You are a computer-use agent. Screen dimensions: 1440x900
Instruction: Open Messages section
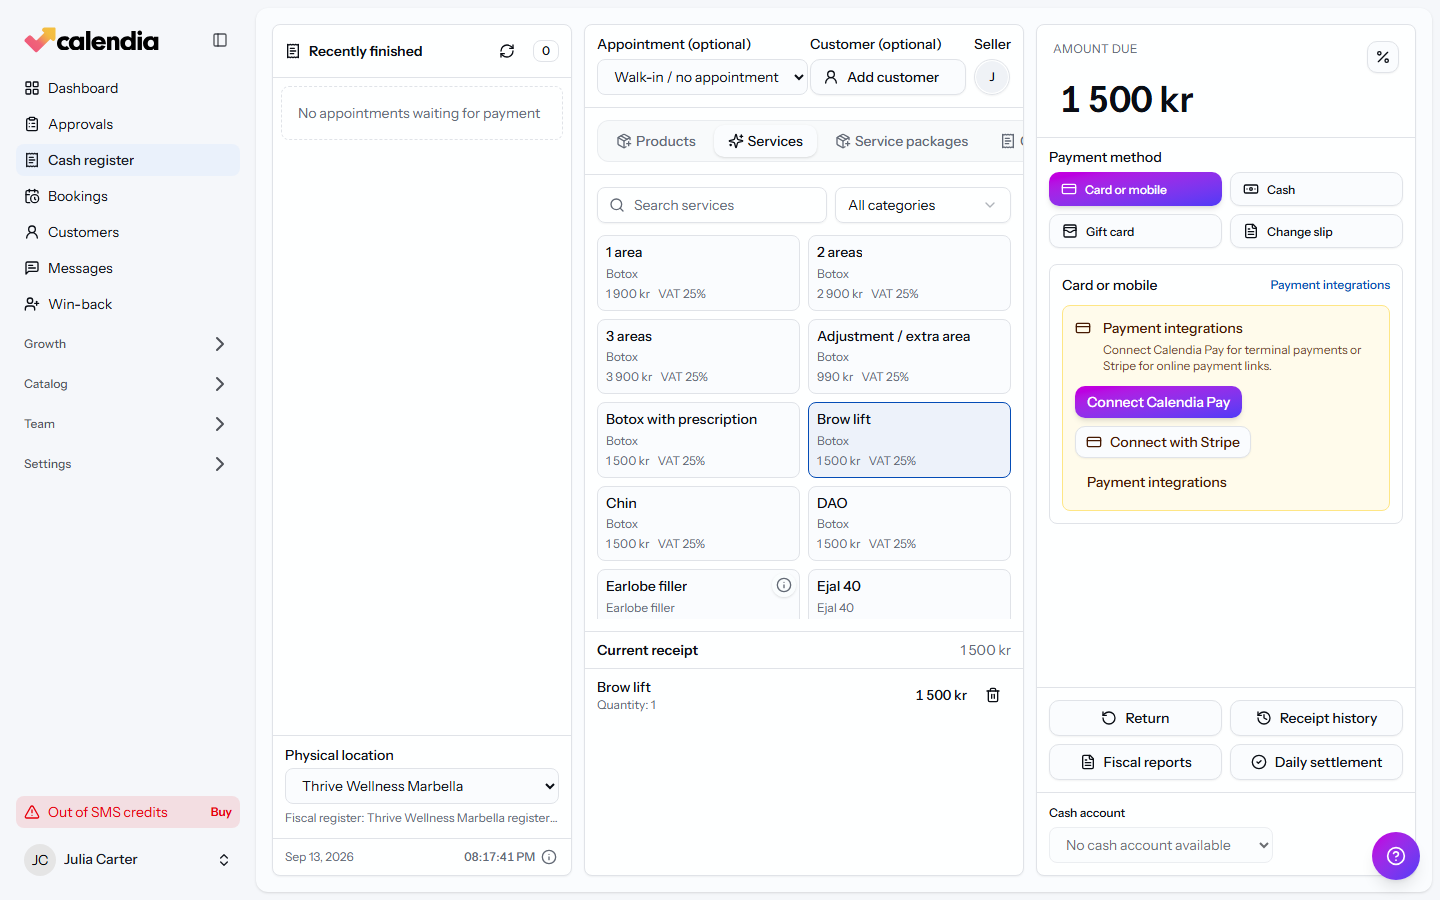128,268
